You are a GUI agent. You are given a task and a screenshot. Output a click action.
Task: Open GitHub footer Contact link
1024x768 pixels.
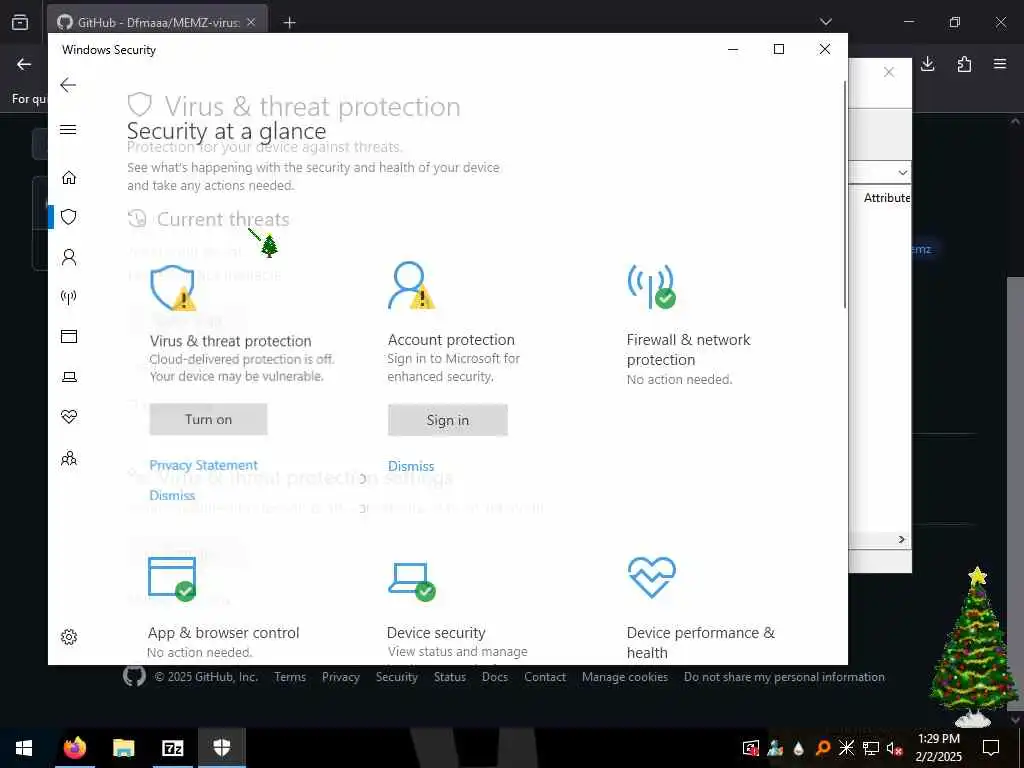545,677
